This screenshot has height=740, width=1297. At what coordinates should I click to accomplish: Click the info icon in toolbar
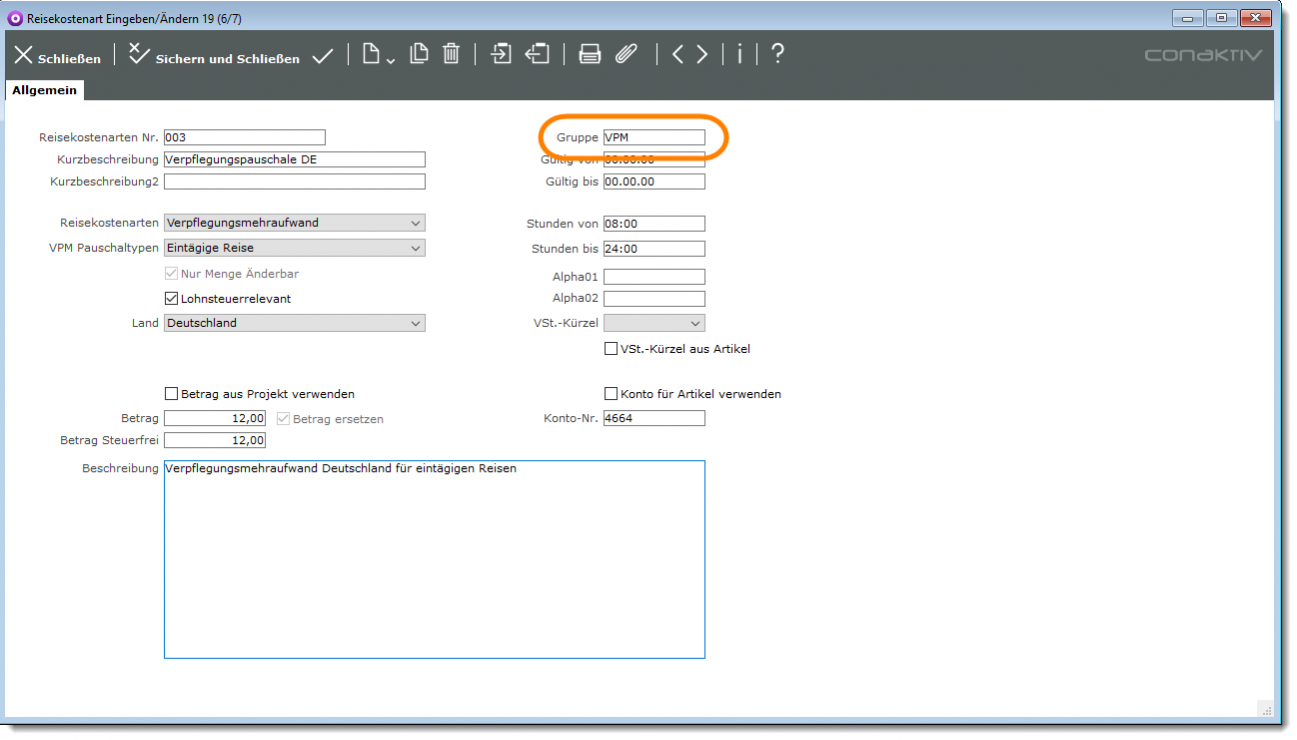[739, 55]
